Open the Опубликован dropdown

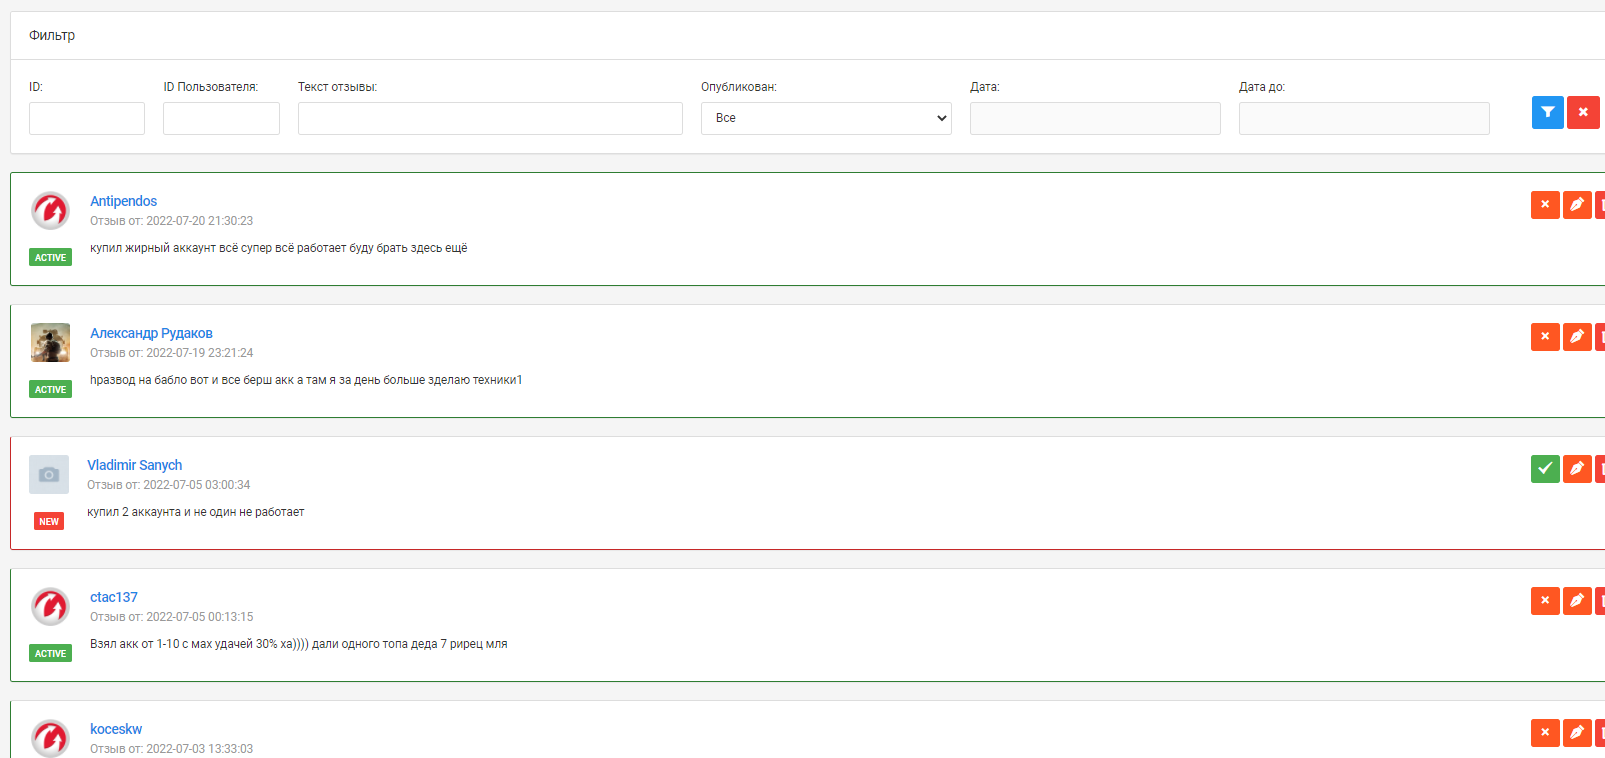point(825,118)
